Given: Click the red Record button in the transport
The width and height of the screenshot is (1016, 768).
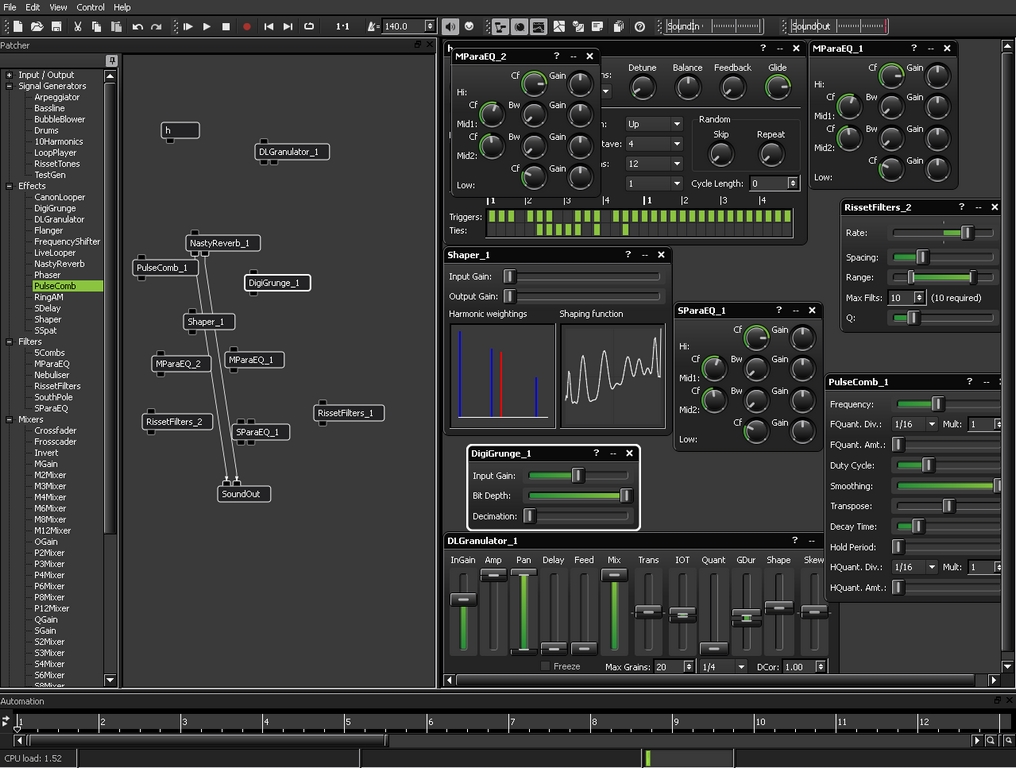Looking at the screenshot, I should (247, 26).
